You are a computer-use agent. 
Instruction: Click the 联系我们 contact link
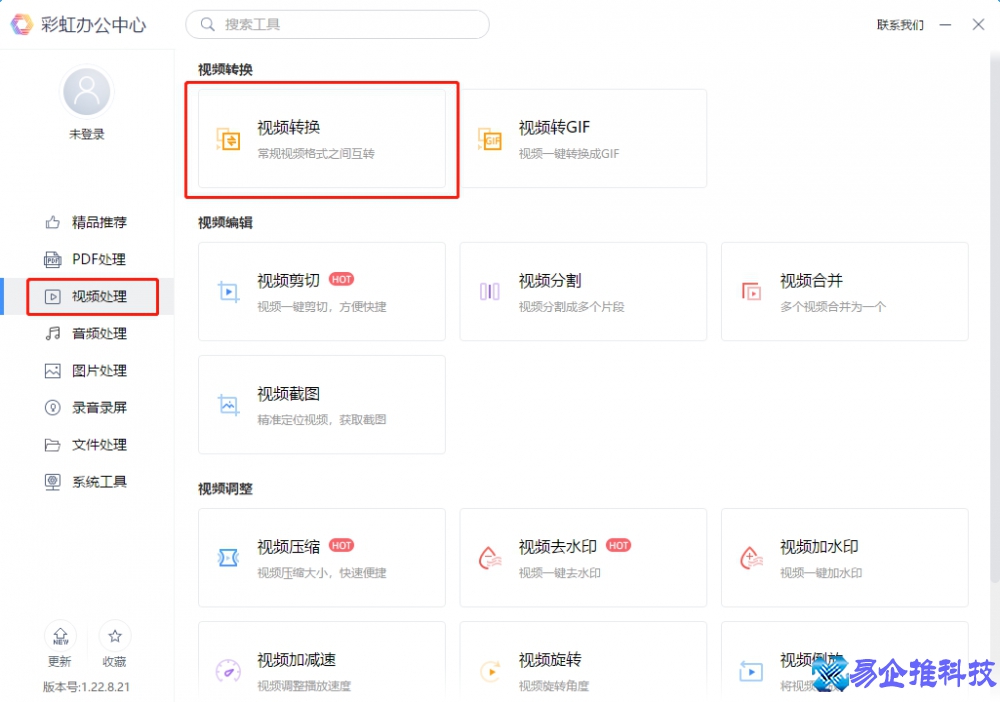pyautogui.click(x=898, y=25)
